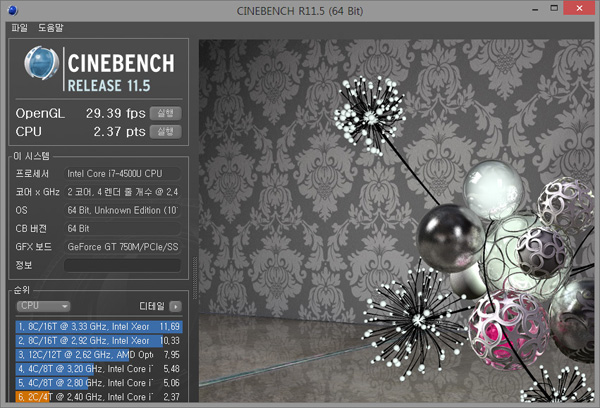Viewport: 600px width, 408px height.
Task: Select the GFX board field GeForce GT 750M
Action: (x=123, y=246)
